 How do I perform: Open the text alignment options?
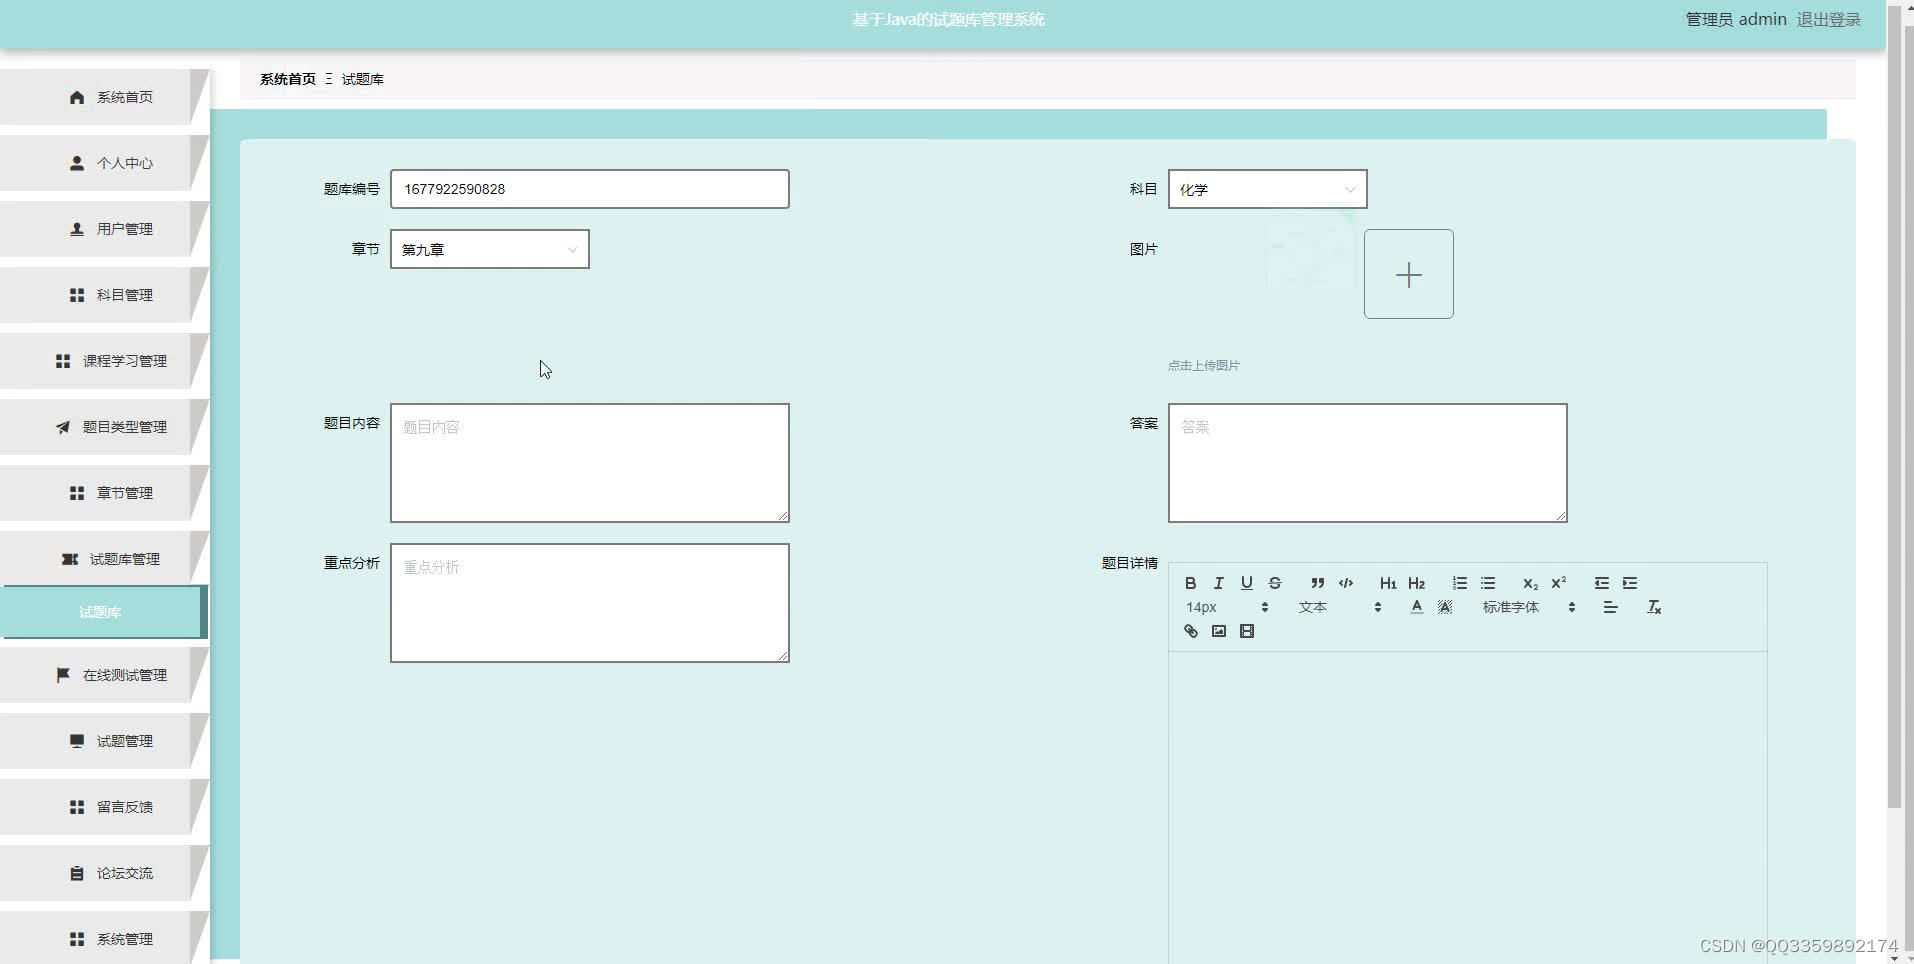click(1610, 607)
